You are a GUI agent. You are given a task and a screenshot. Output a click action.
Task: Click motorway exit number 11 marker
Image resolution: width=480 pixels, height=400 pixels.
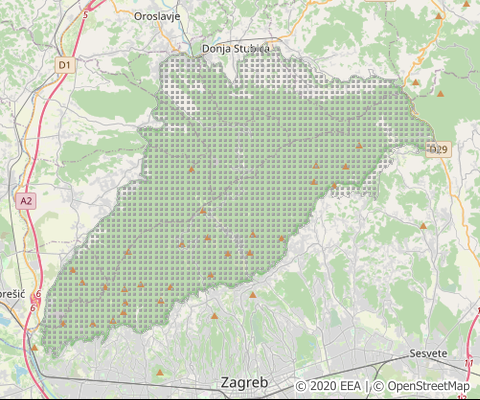coord(469,362)
